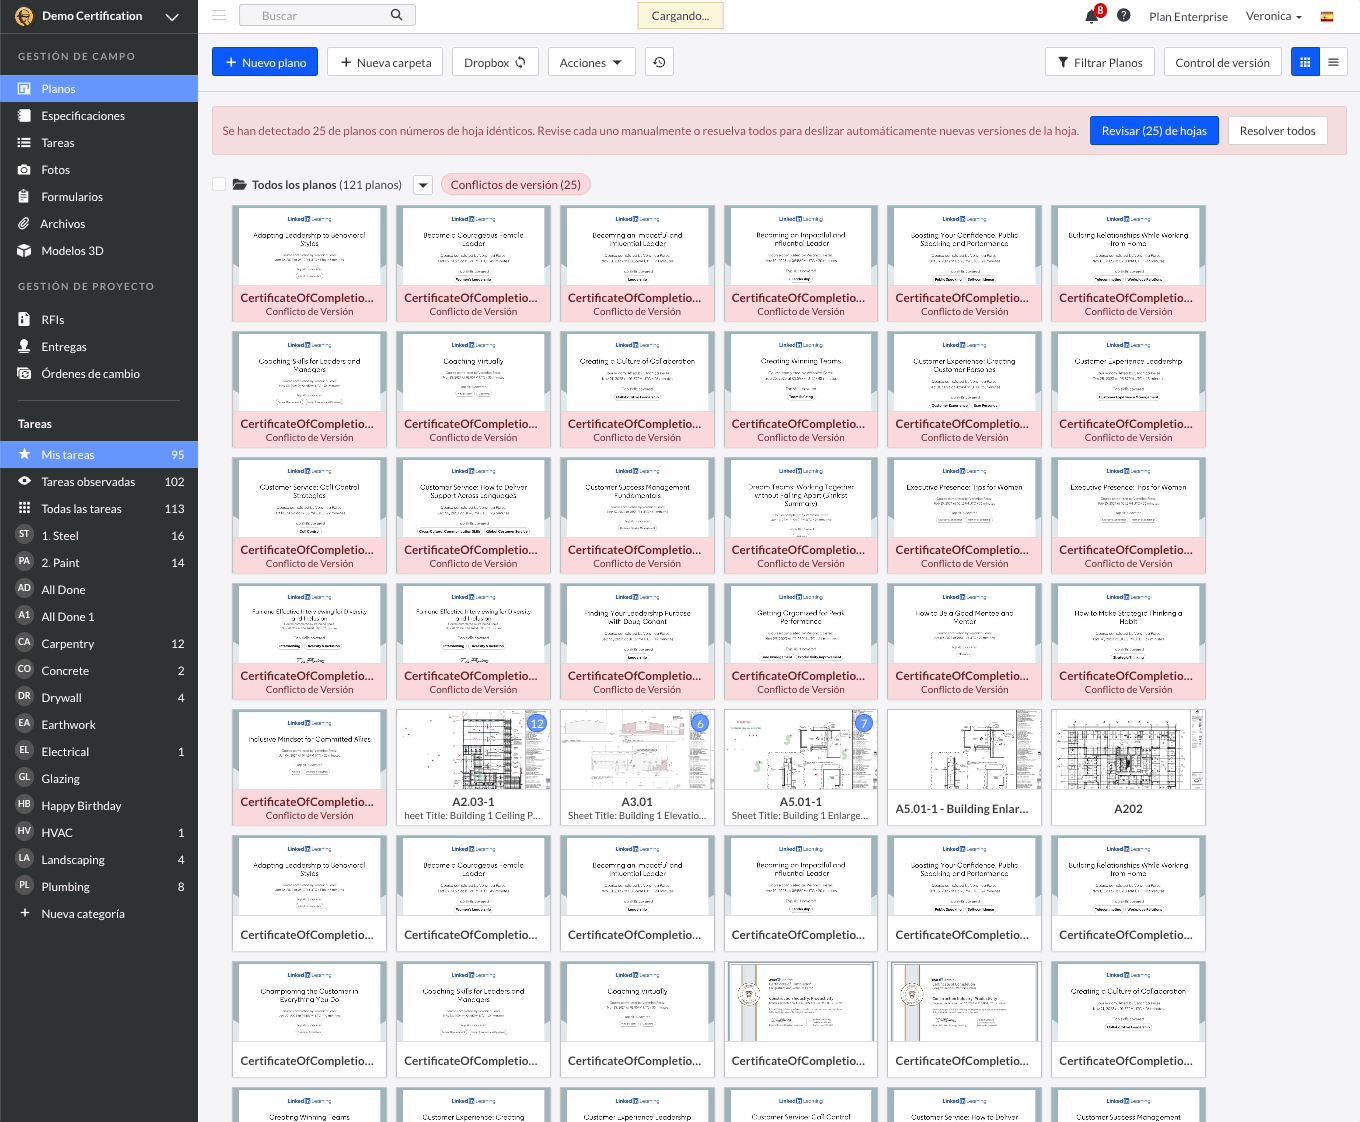Click the hamburger menu icon beside search
The width and height of the screenshot is (1360, 1122).
[219, 15]
